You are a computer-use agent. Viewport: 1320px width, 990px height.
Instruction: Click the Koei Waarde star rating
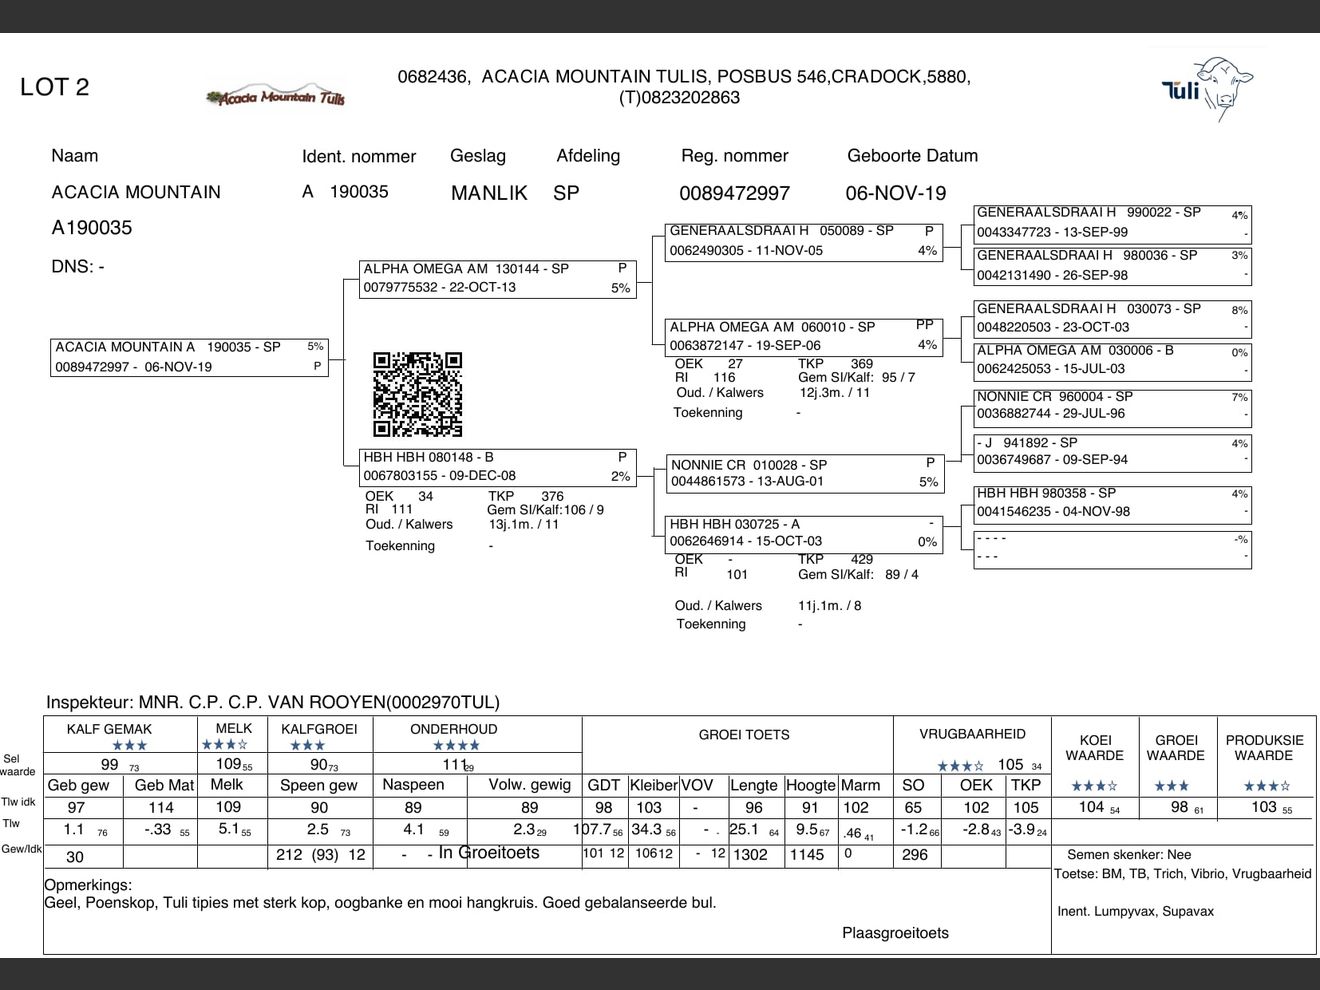pos(1094,786)
